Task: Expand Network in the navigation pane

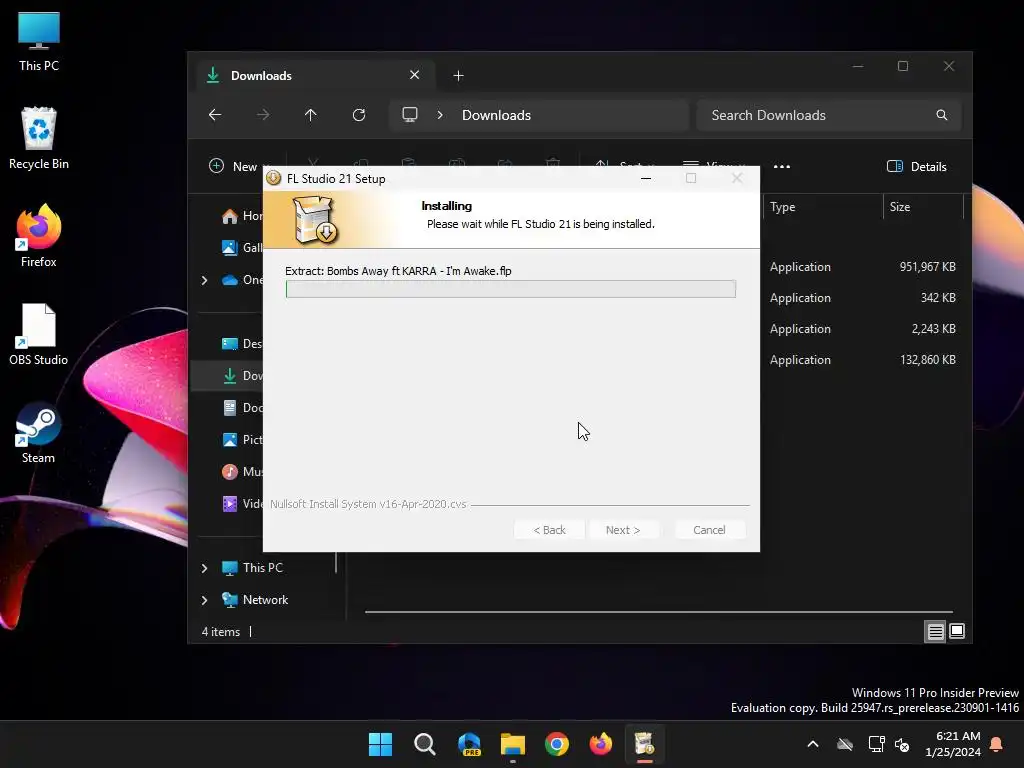Action: tap(204, 600)
